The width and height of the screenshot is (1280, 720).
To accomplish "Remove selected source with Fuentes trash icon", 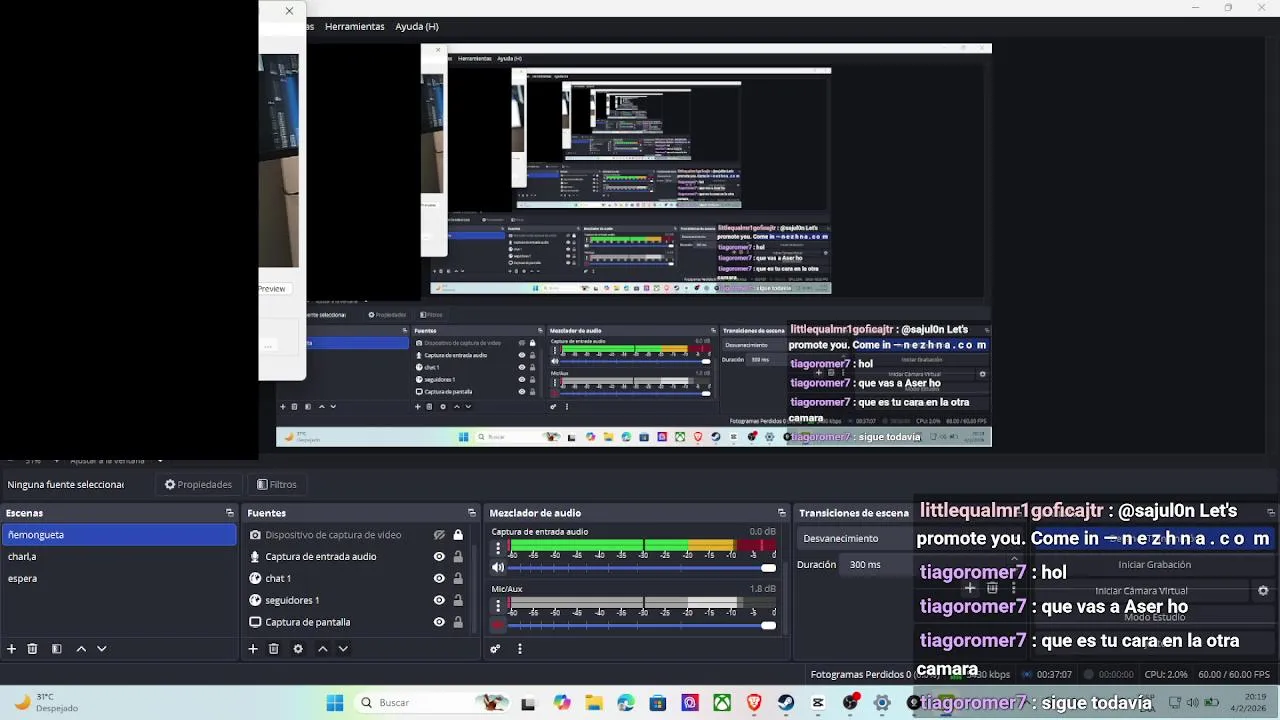I will [x=273, y=649].
